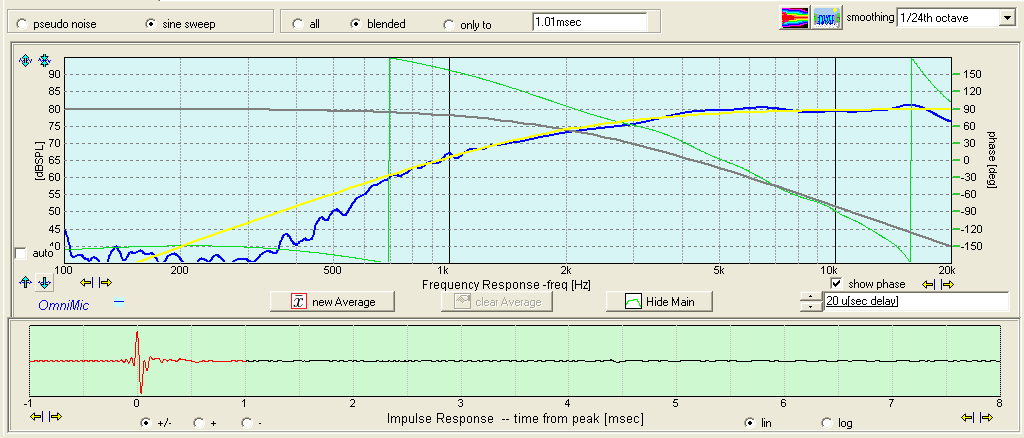1024x438 pixels.
Task: Click yellow left arrow under impulse response start
Action: click(37, 417)
